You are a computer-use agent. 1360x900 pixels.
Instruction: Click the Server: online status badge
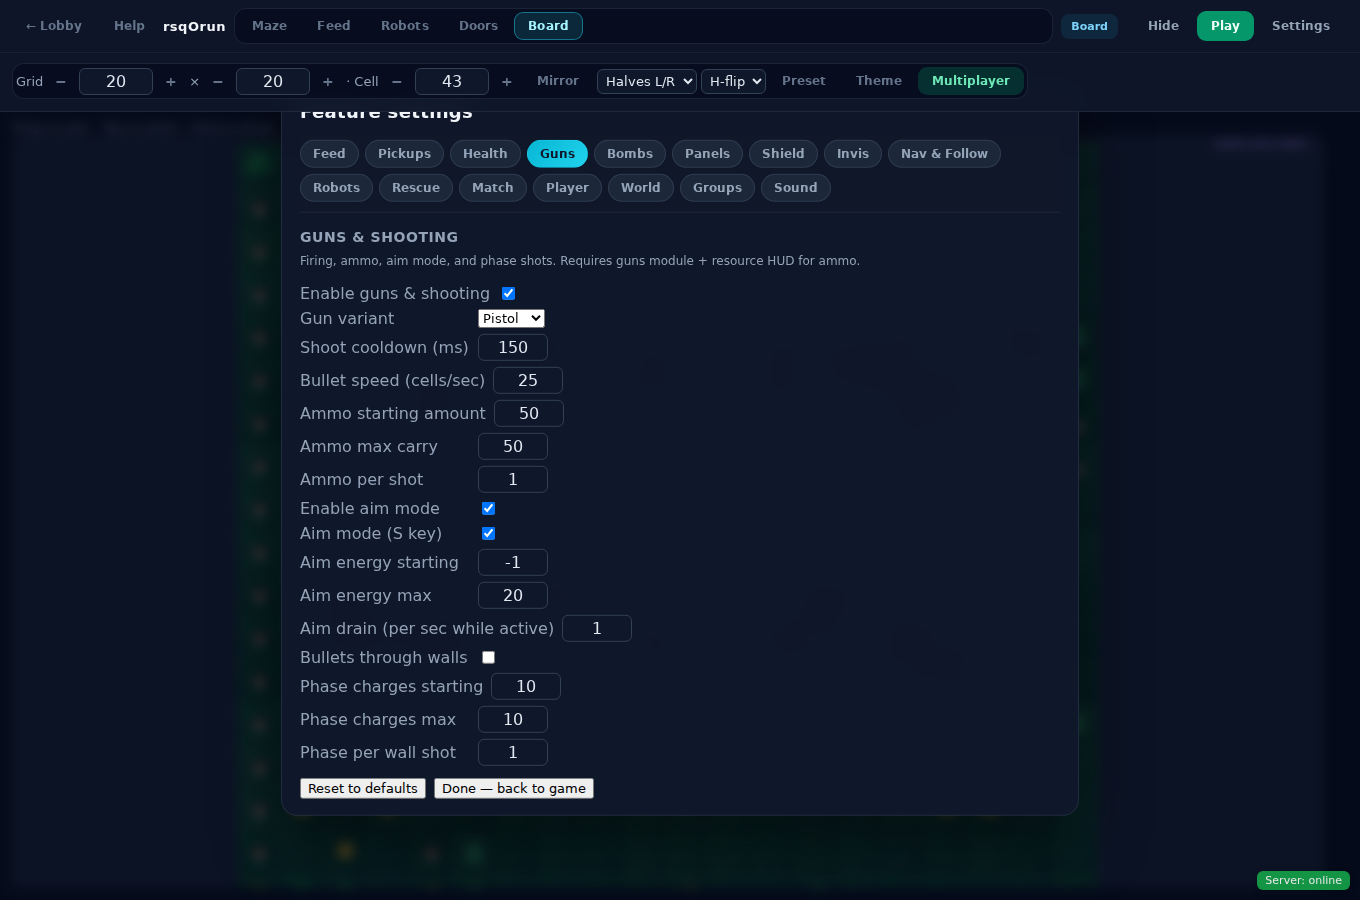(x=1303, y=881)
